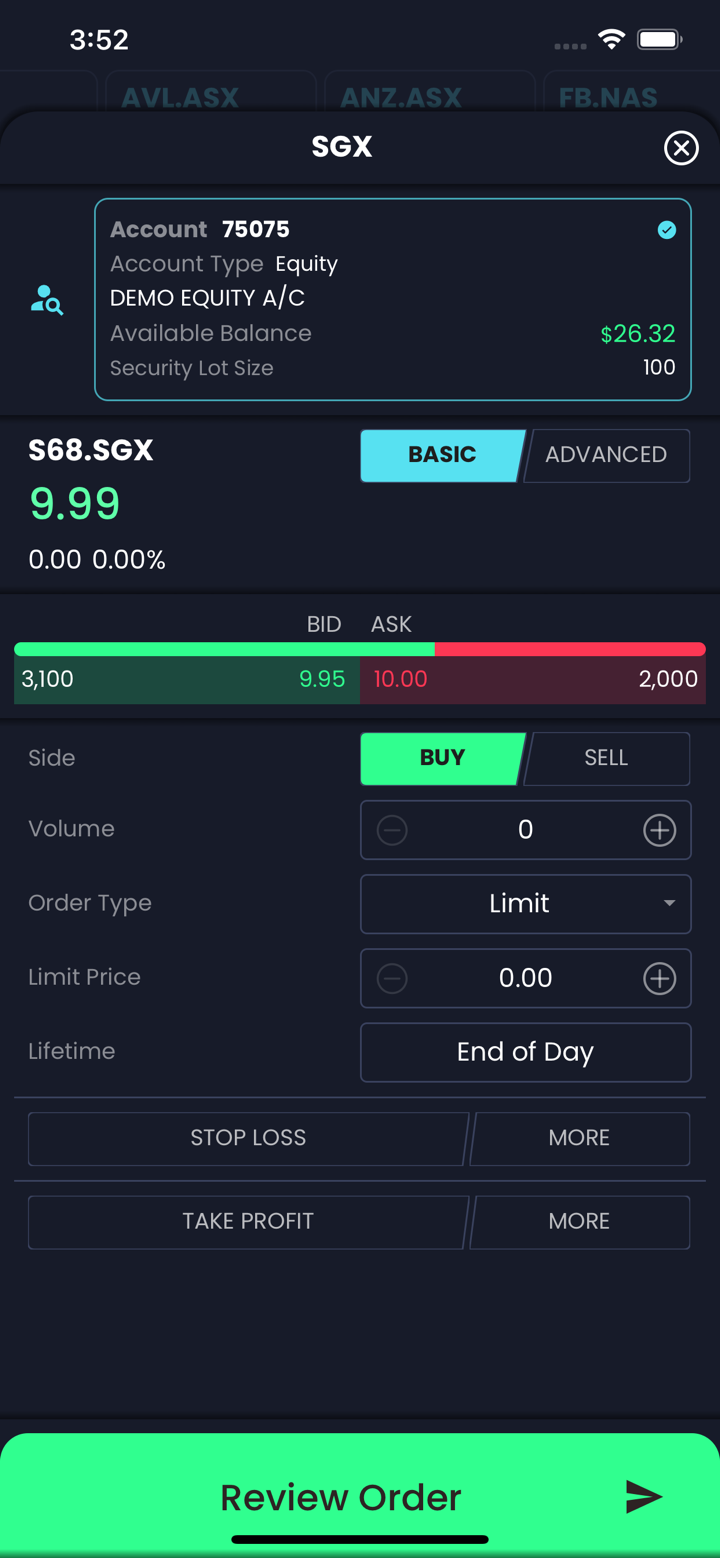The height and width of the screenshot is (1558, 720).
Task: Tap the Volume input field
Action: (x=525, y=830)
